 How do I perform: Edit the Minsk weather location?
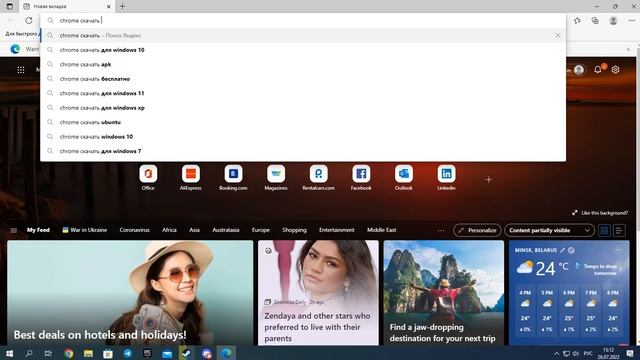562,250
